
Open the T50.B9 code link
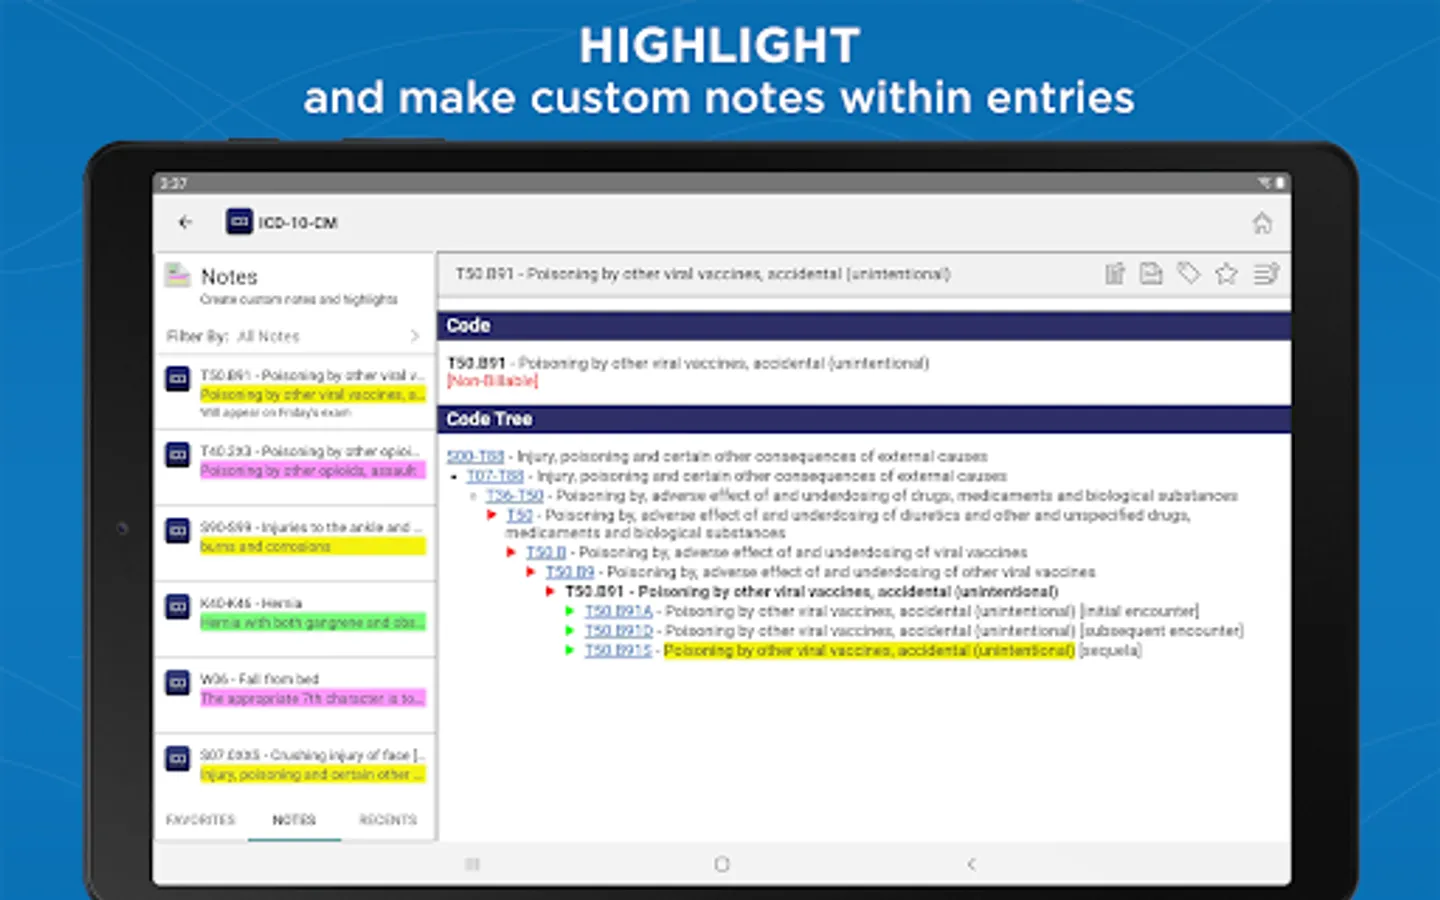pos(570,572)
